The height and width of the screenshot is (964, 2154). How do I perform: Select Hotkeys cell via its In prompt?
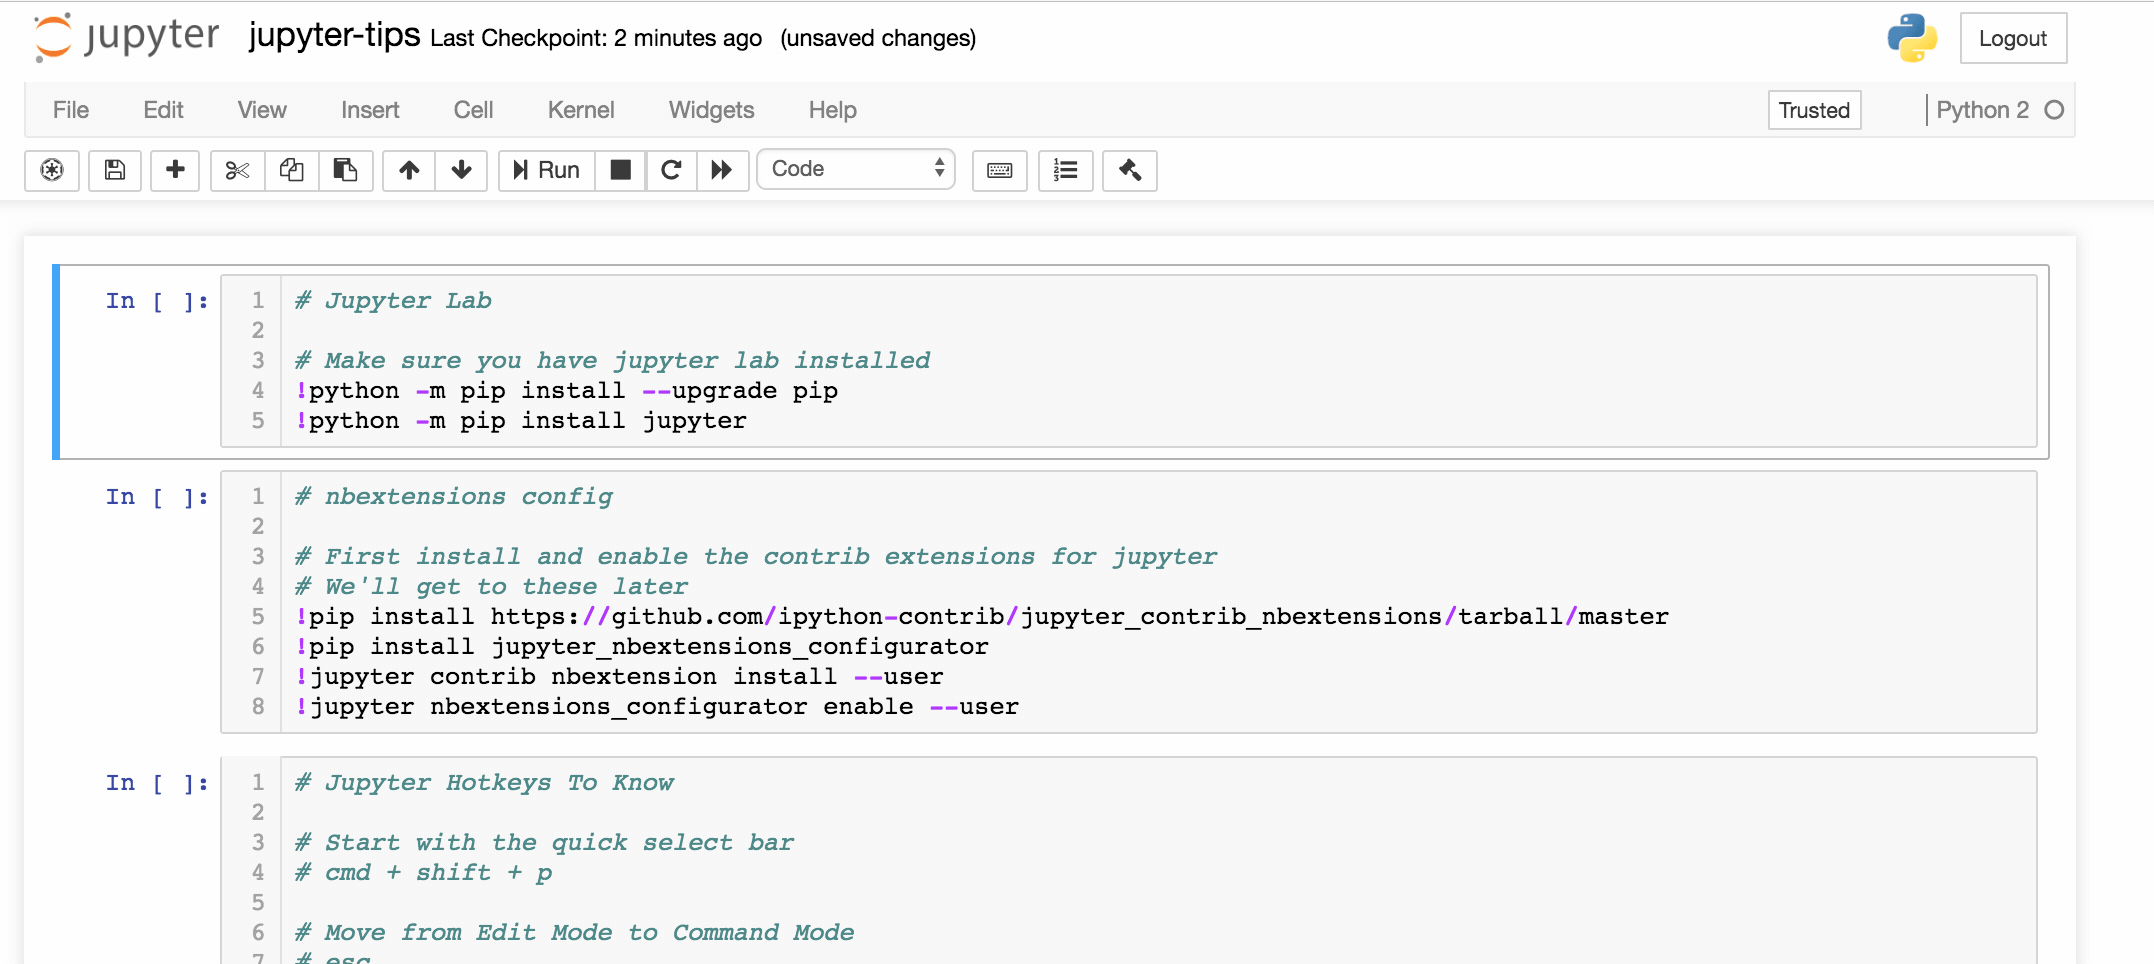pos(157,782)
